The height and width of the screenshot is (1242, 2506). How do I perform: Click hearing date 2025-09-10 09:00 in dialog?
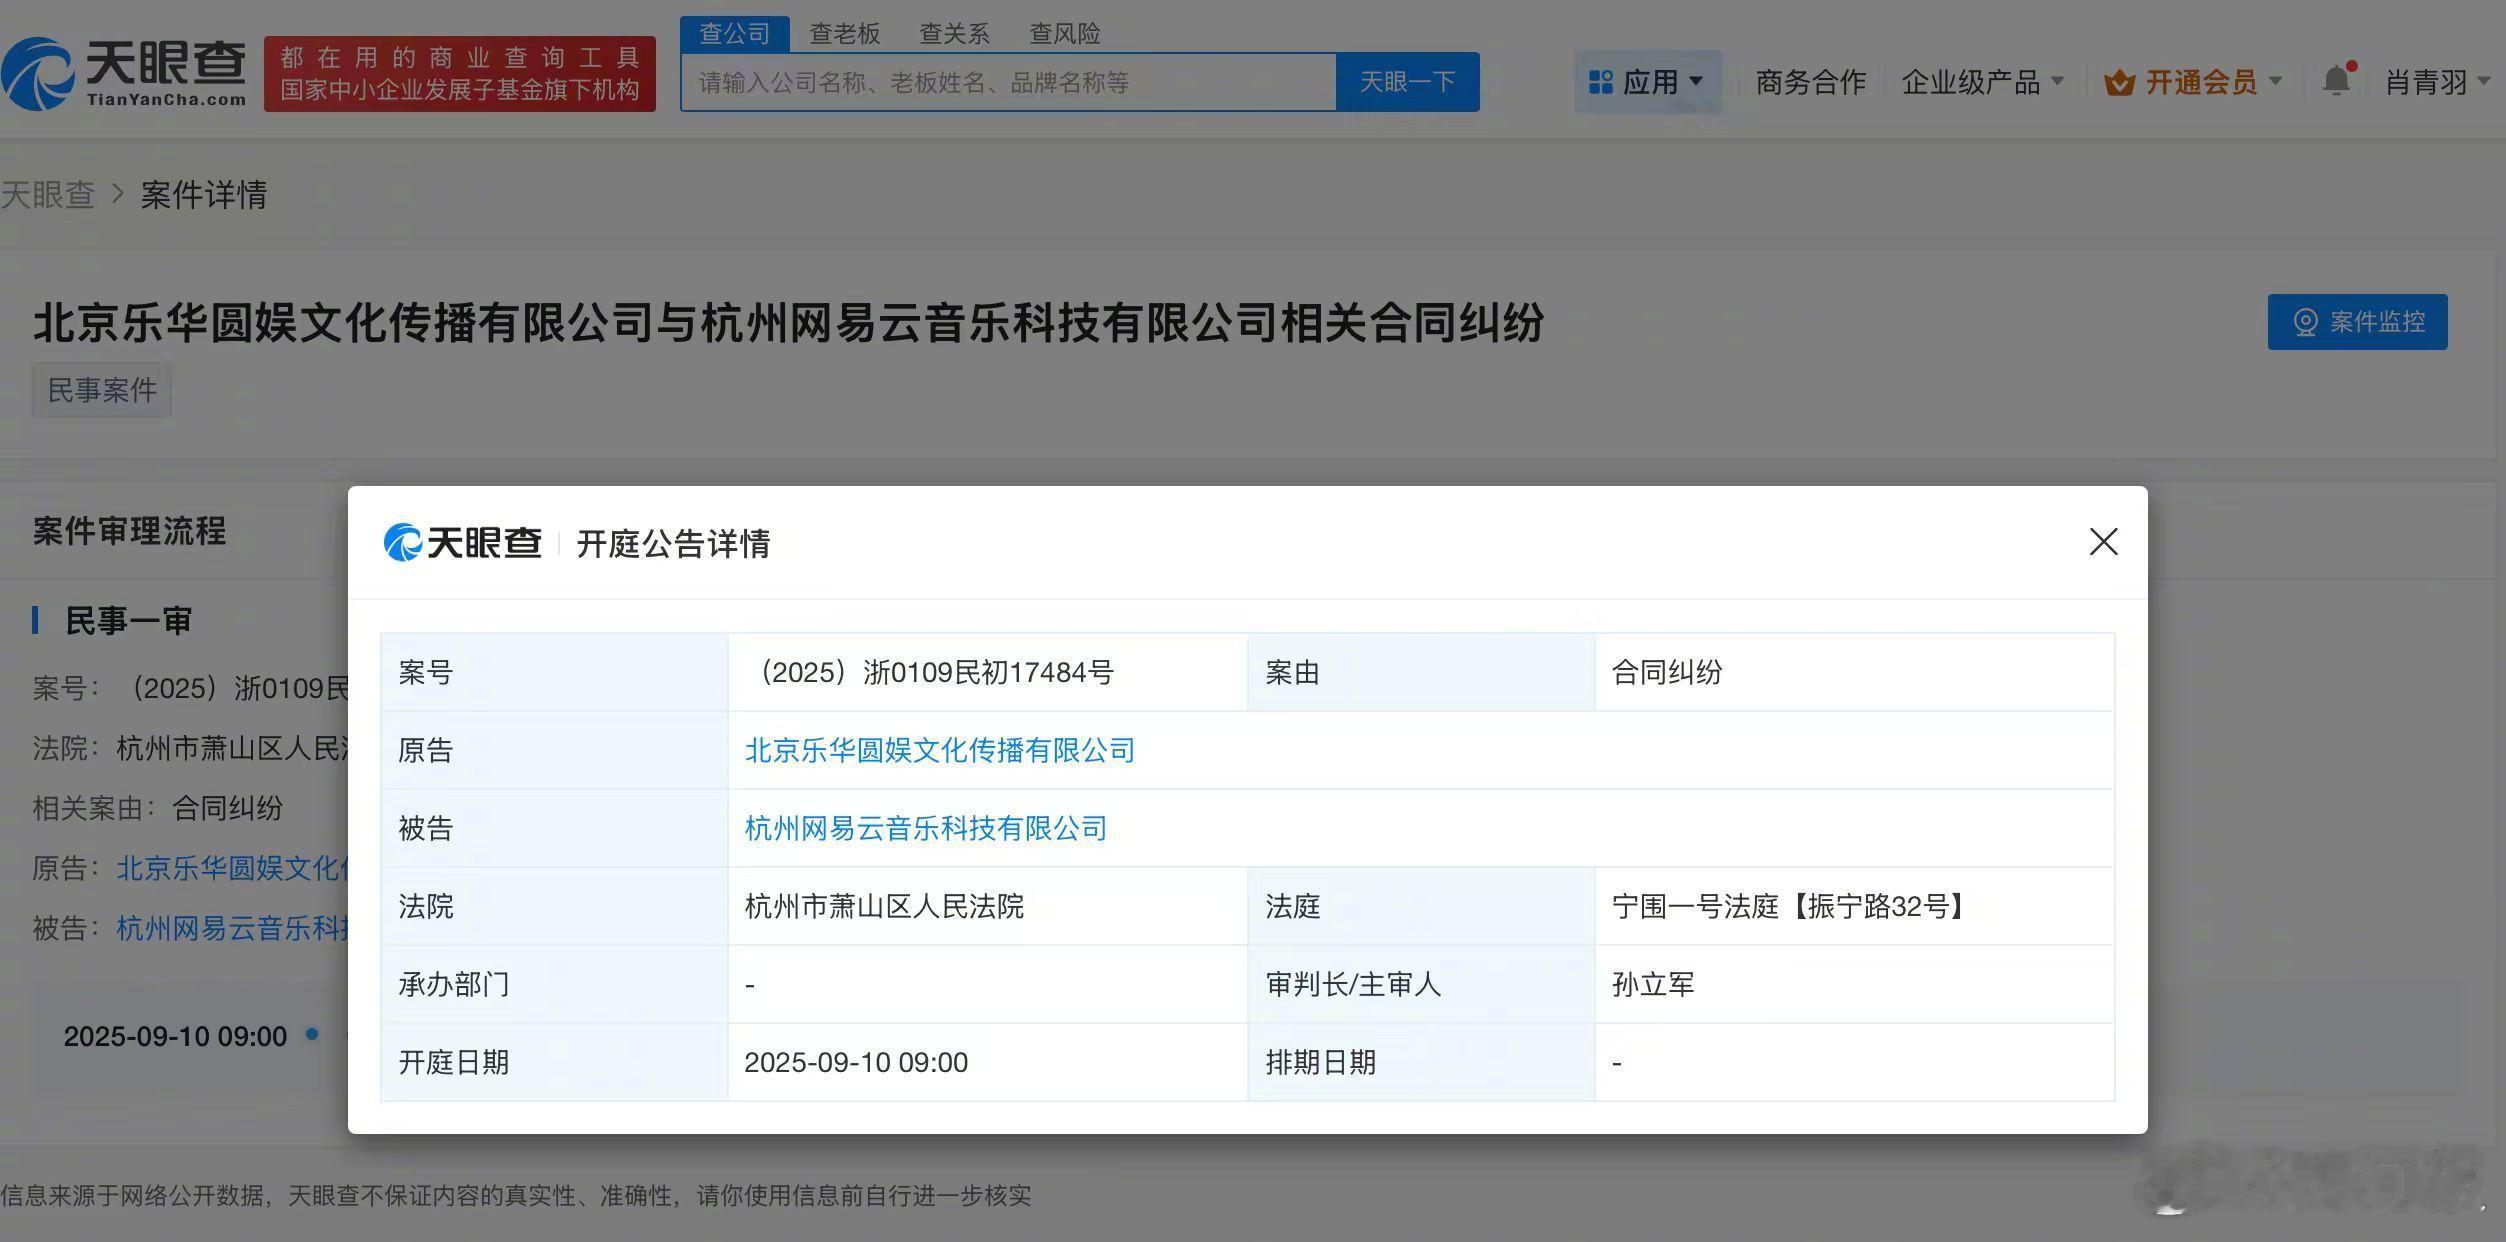click(x=856, y=1062)
